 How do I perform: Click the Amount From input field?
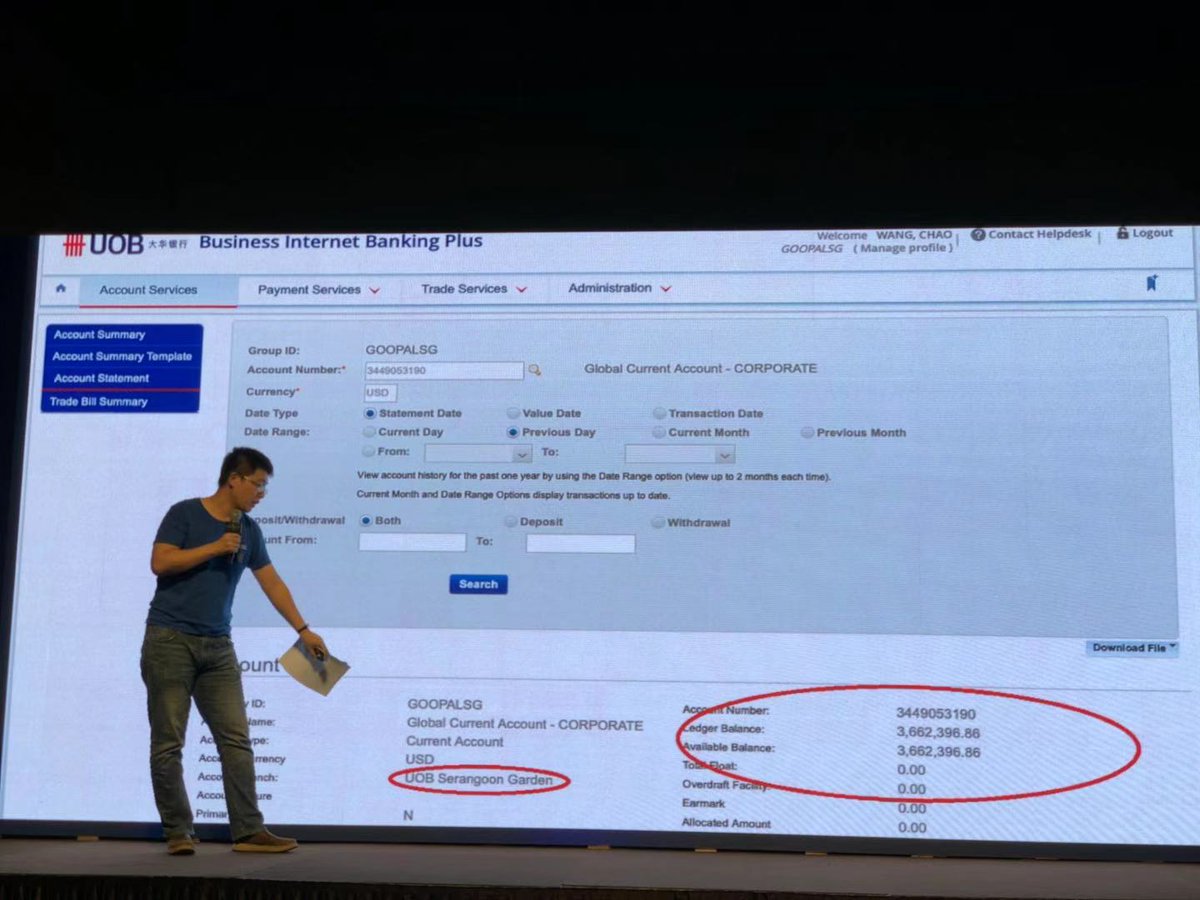pyautogui.click(x=412, y=542)
